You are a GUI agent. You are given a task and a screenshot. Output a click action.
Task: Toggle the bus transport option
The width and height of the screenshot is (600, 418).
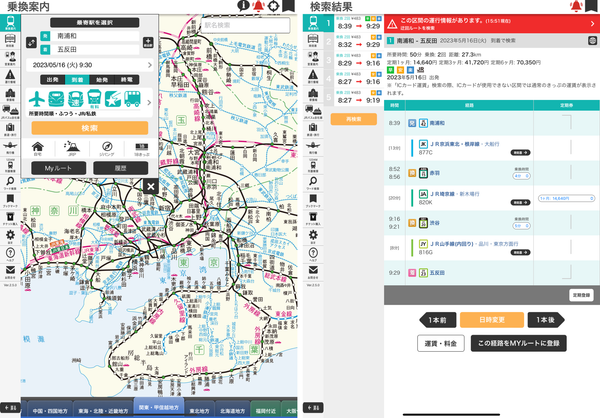[x=132, y=99]
